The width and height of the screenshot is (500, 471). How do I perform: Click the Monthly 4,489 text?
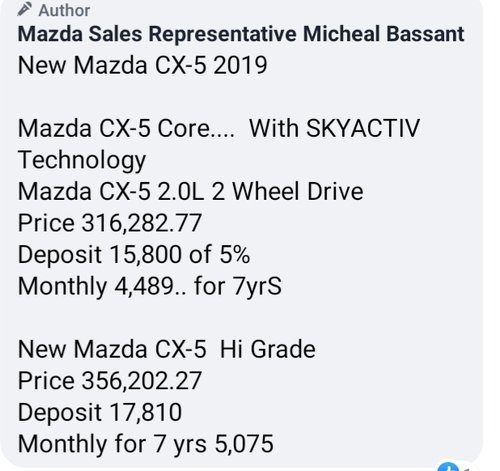pos(95,286)
